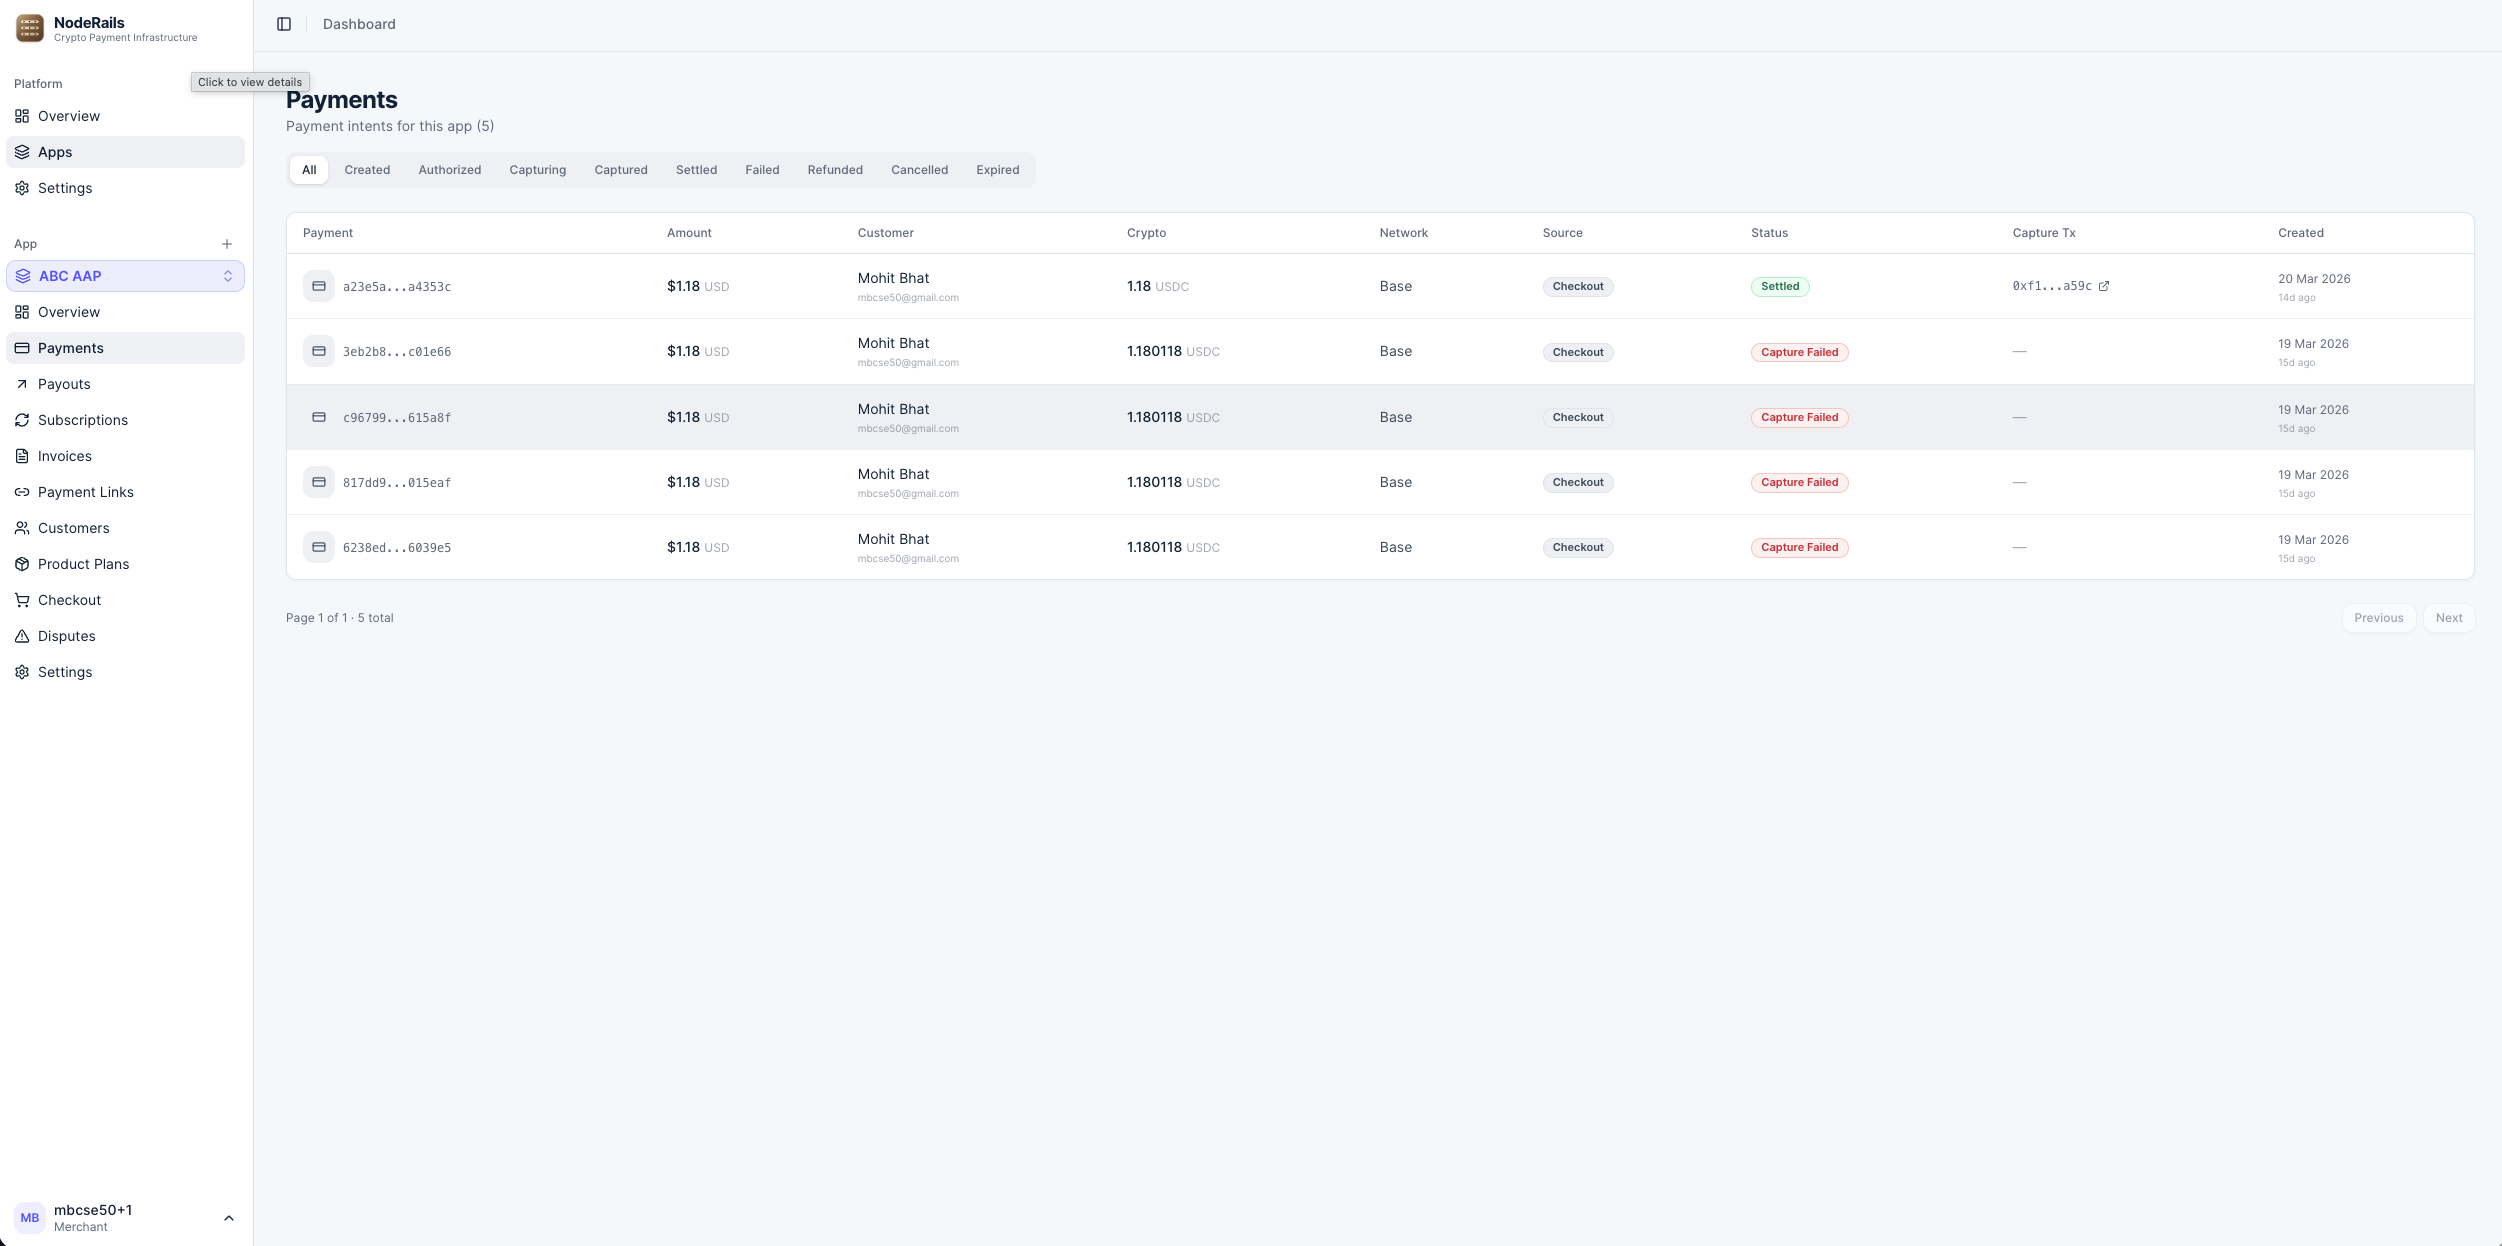Click the plus icon to add app
Screen dimensions: 2502x1246
(227, 244)
